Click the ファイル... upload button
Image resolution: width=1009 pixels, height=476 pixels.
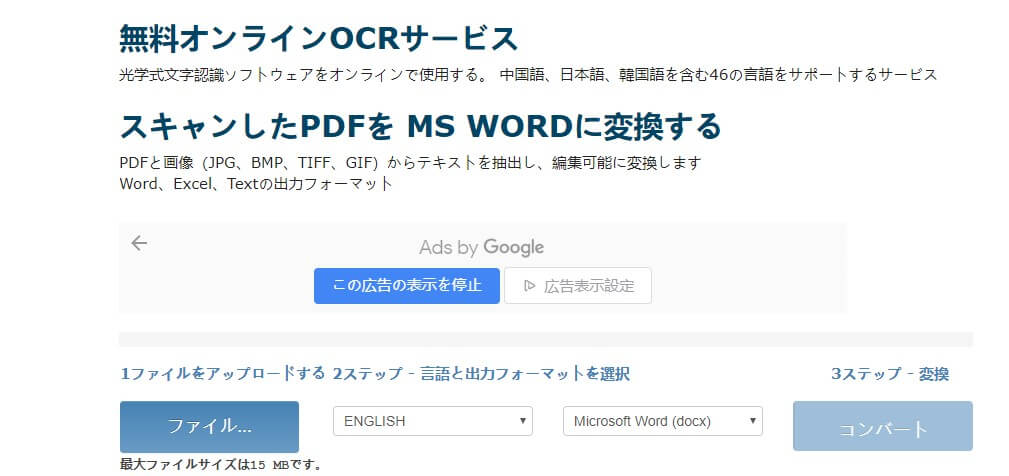[x=209, y=426]
